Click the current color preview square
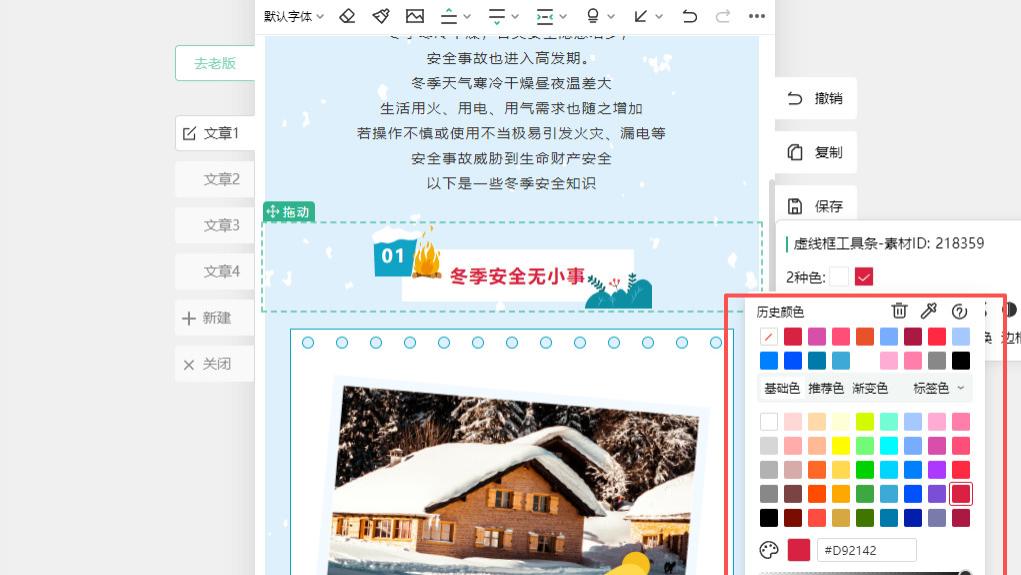 [x=798, y=550]
